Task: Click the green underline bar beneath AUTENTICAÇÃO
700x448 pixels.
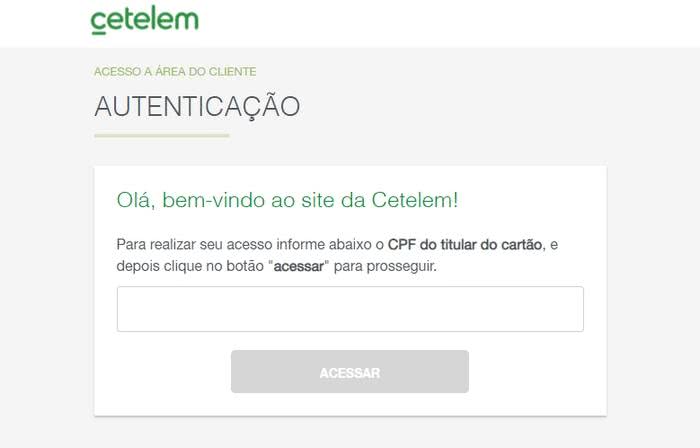Action: click(x=162, y=135)
